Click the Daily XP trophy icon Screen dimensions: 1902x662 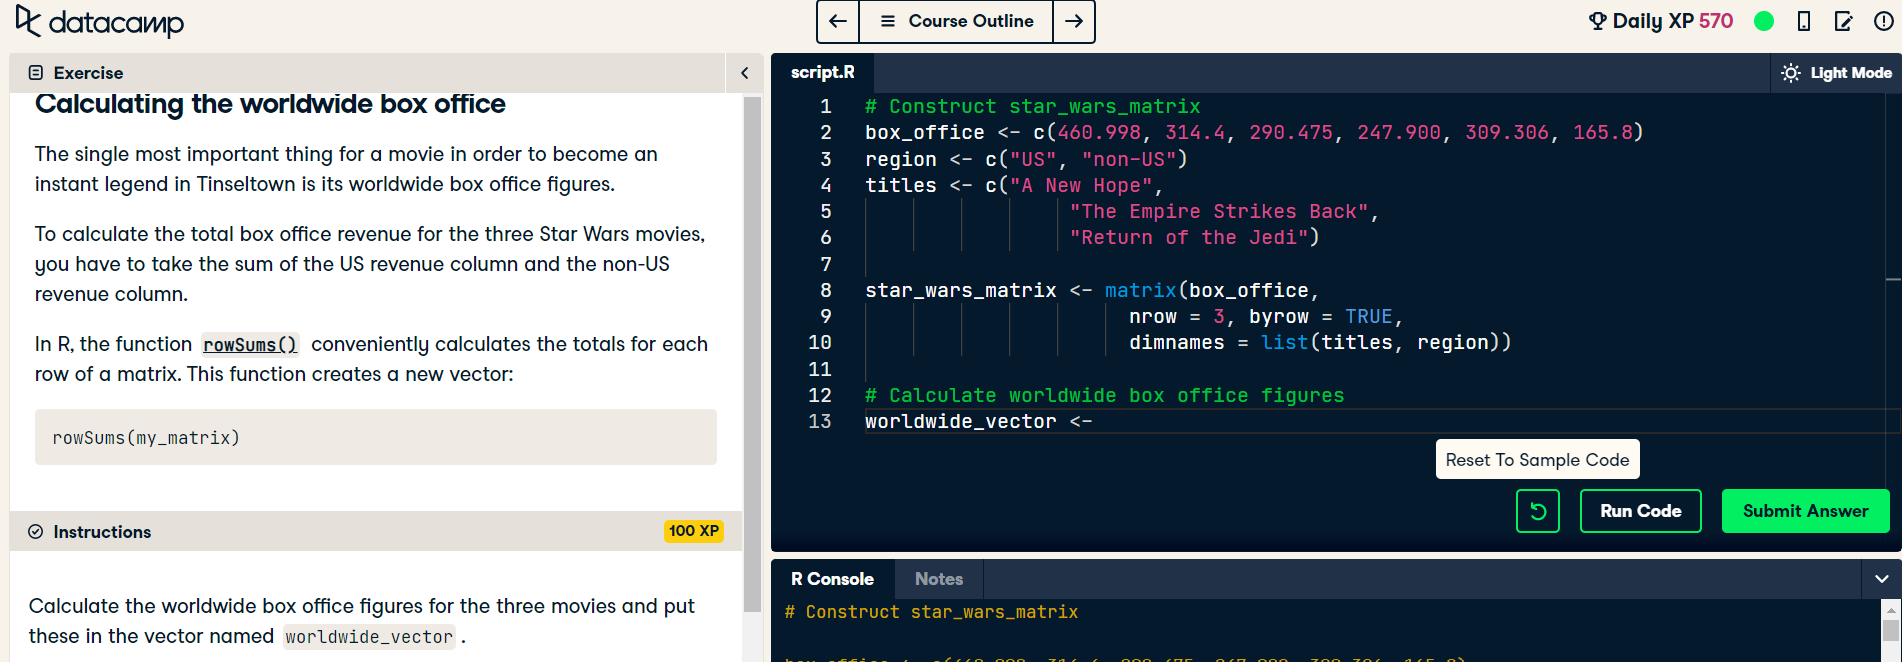click(1597, 21)
